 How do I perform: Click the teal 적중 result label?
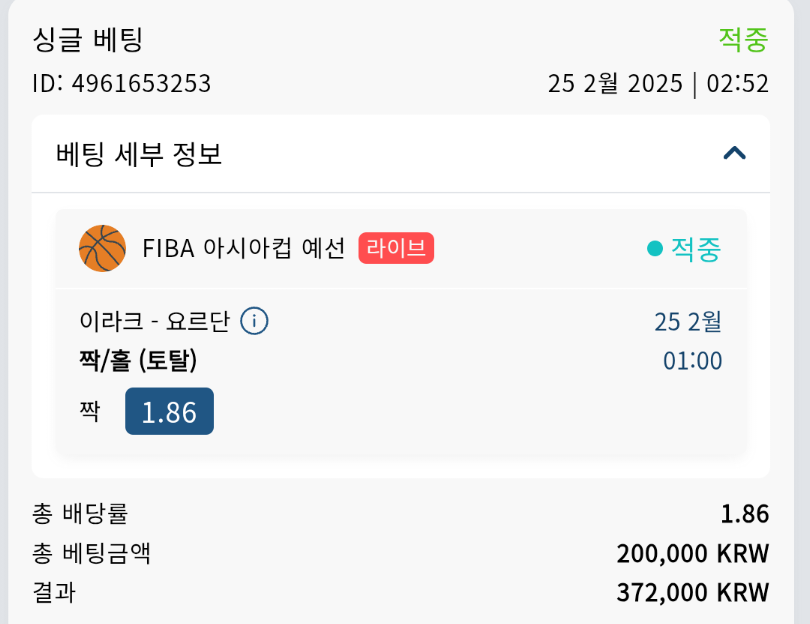tap(695, 249)
